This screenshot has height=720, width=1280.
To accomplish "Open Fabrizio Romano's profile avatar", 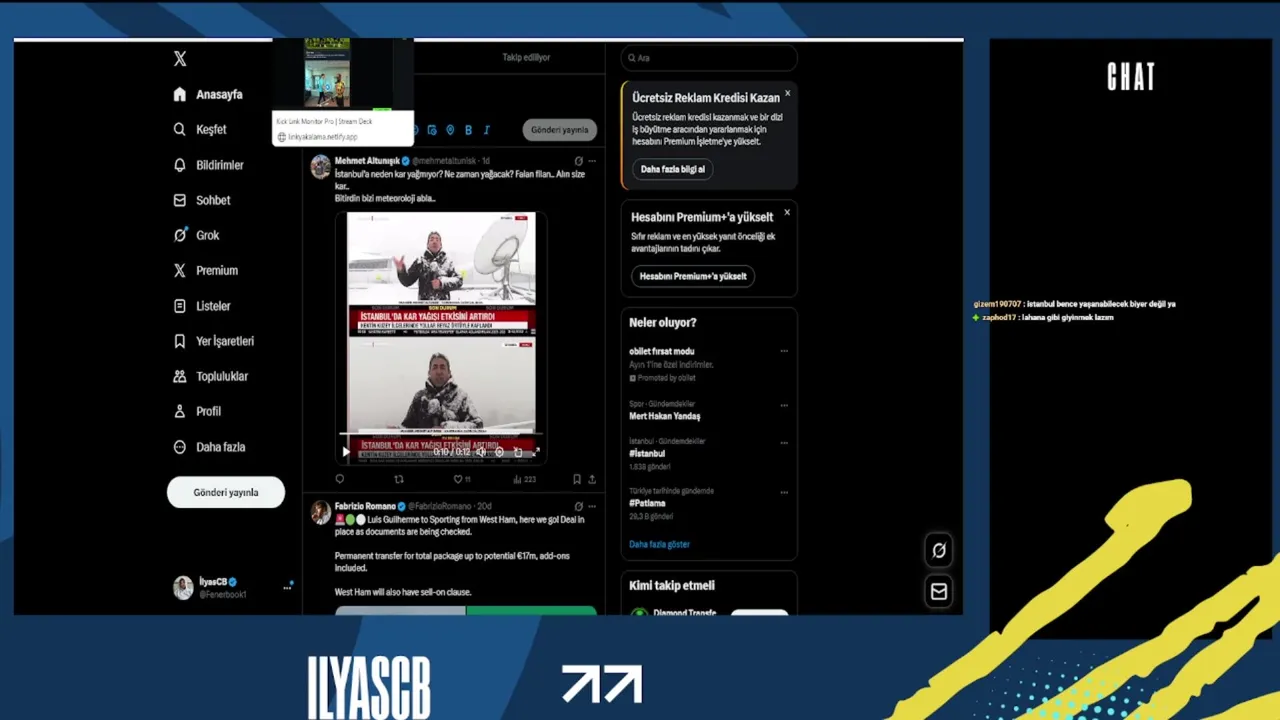I will pos(320,513).
